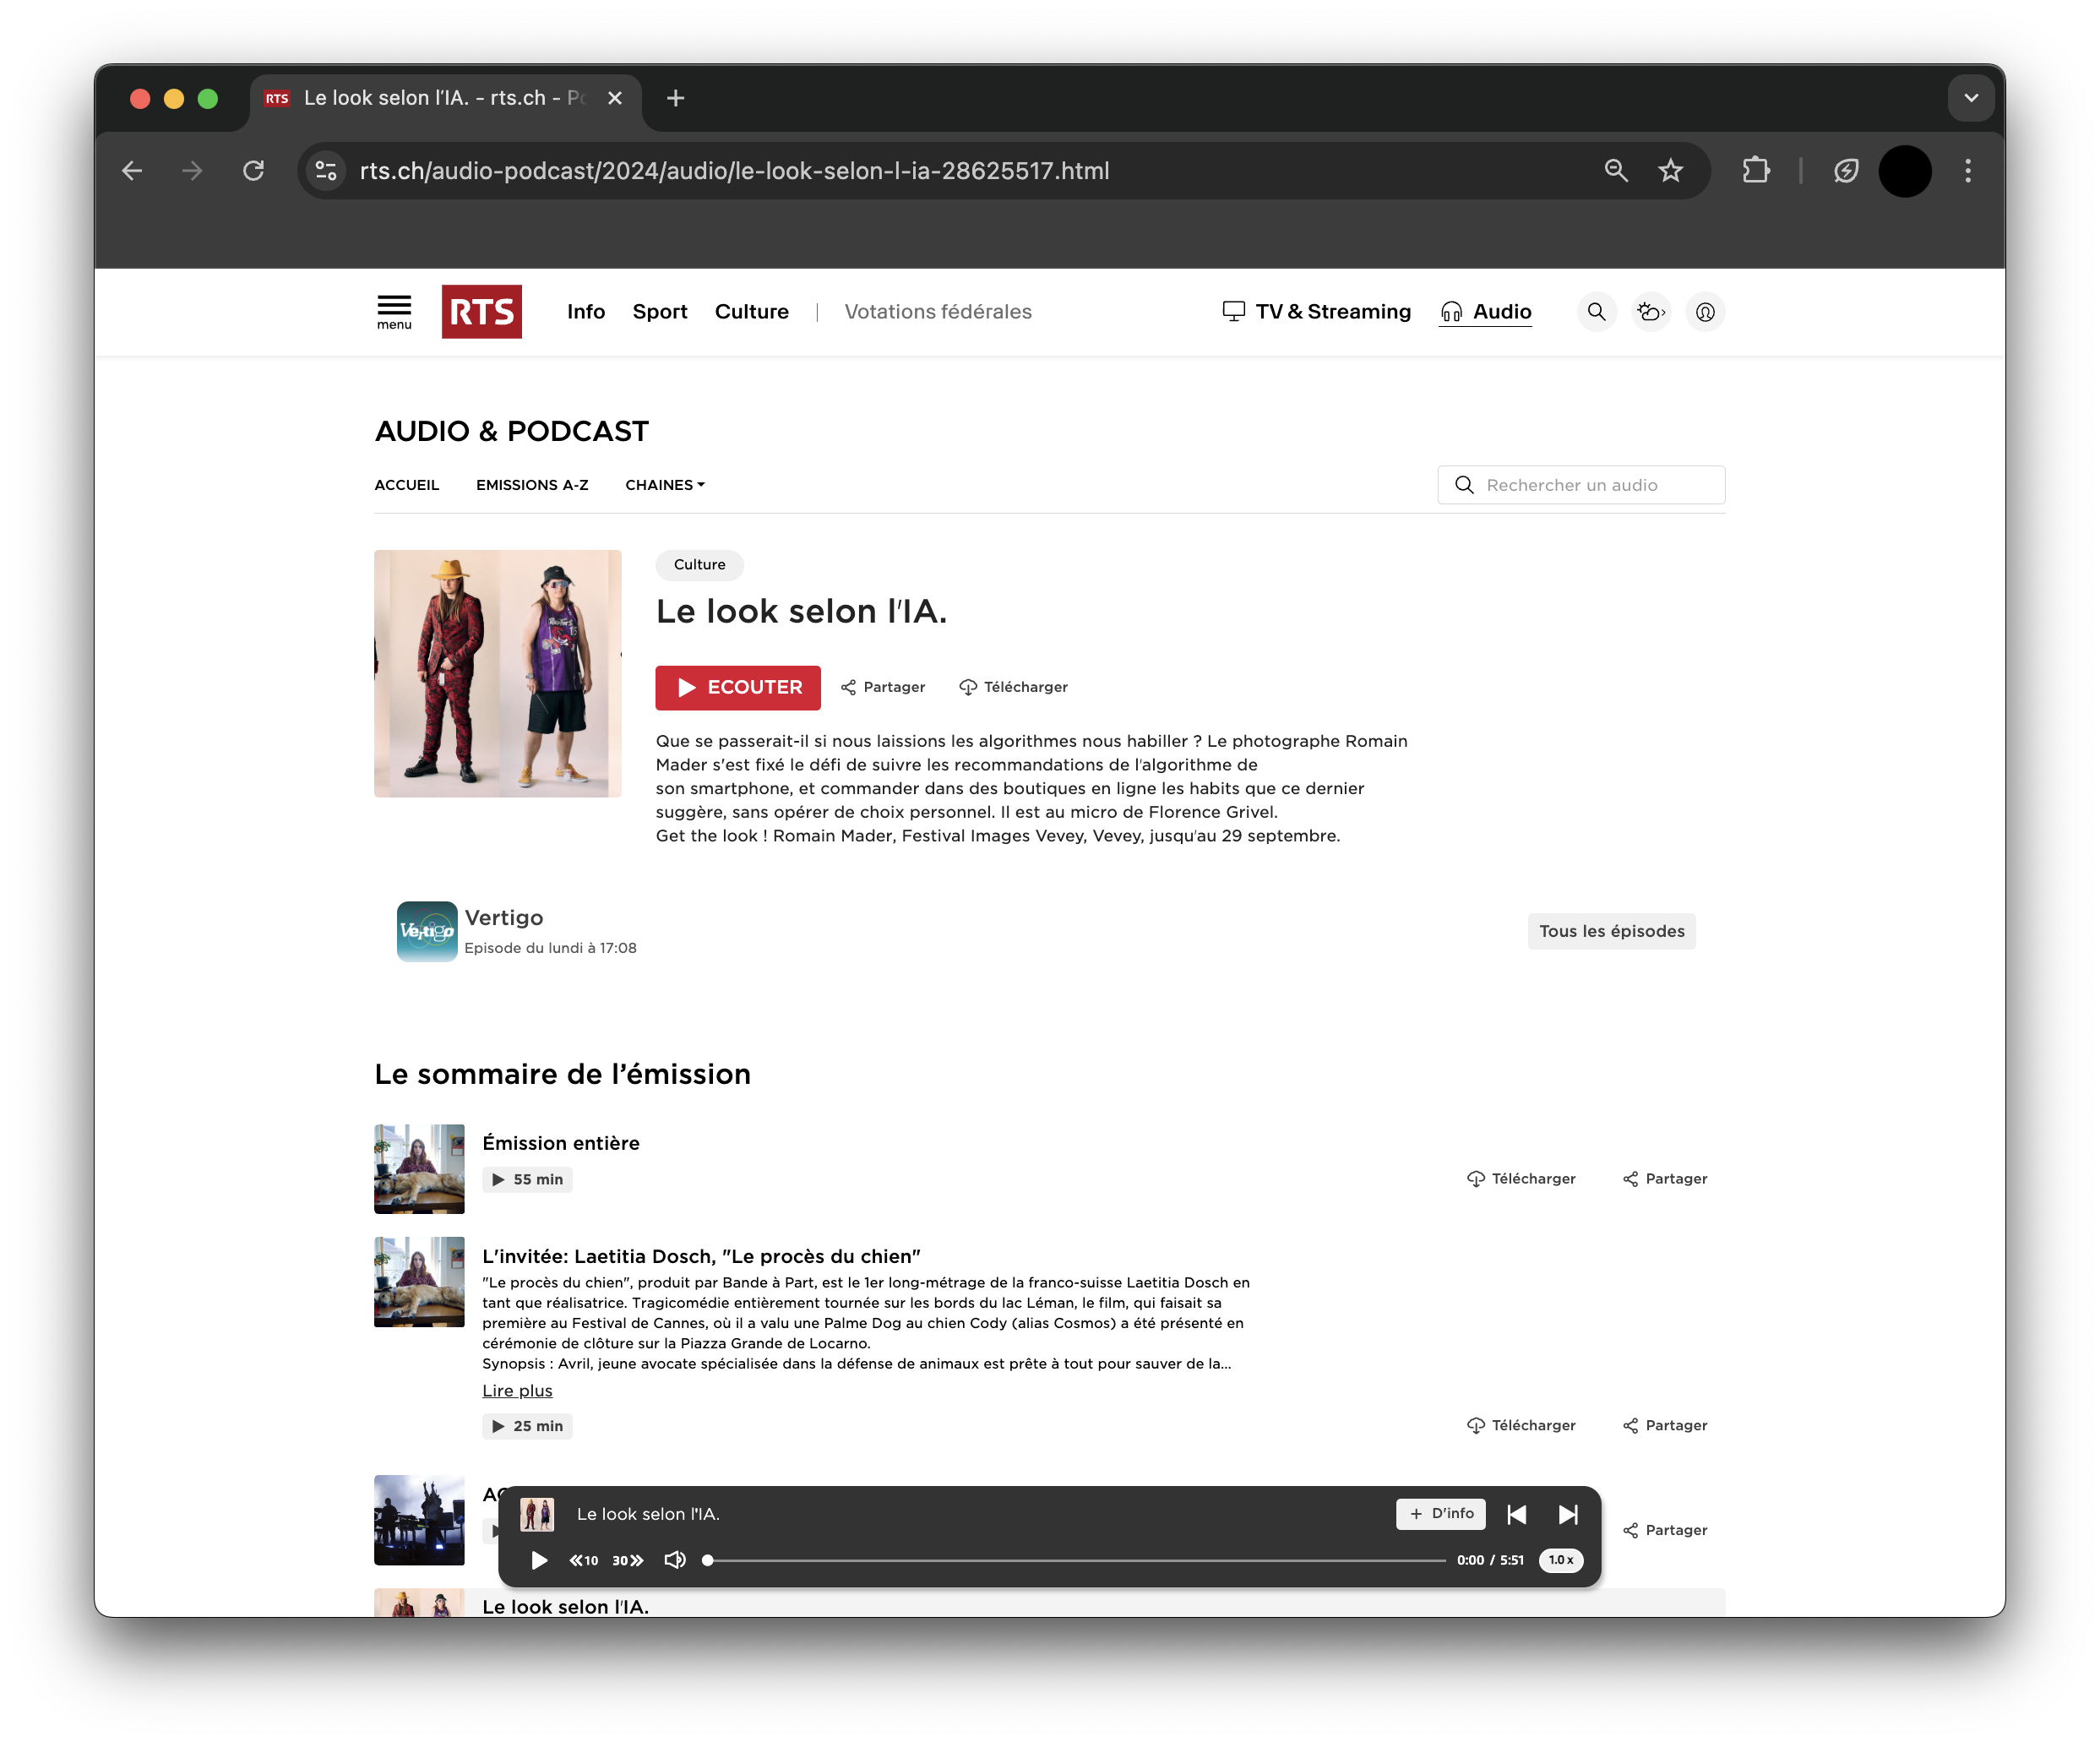
Task: Open Chrome three-dot menu
Action: tap(1968, 171)
